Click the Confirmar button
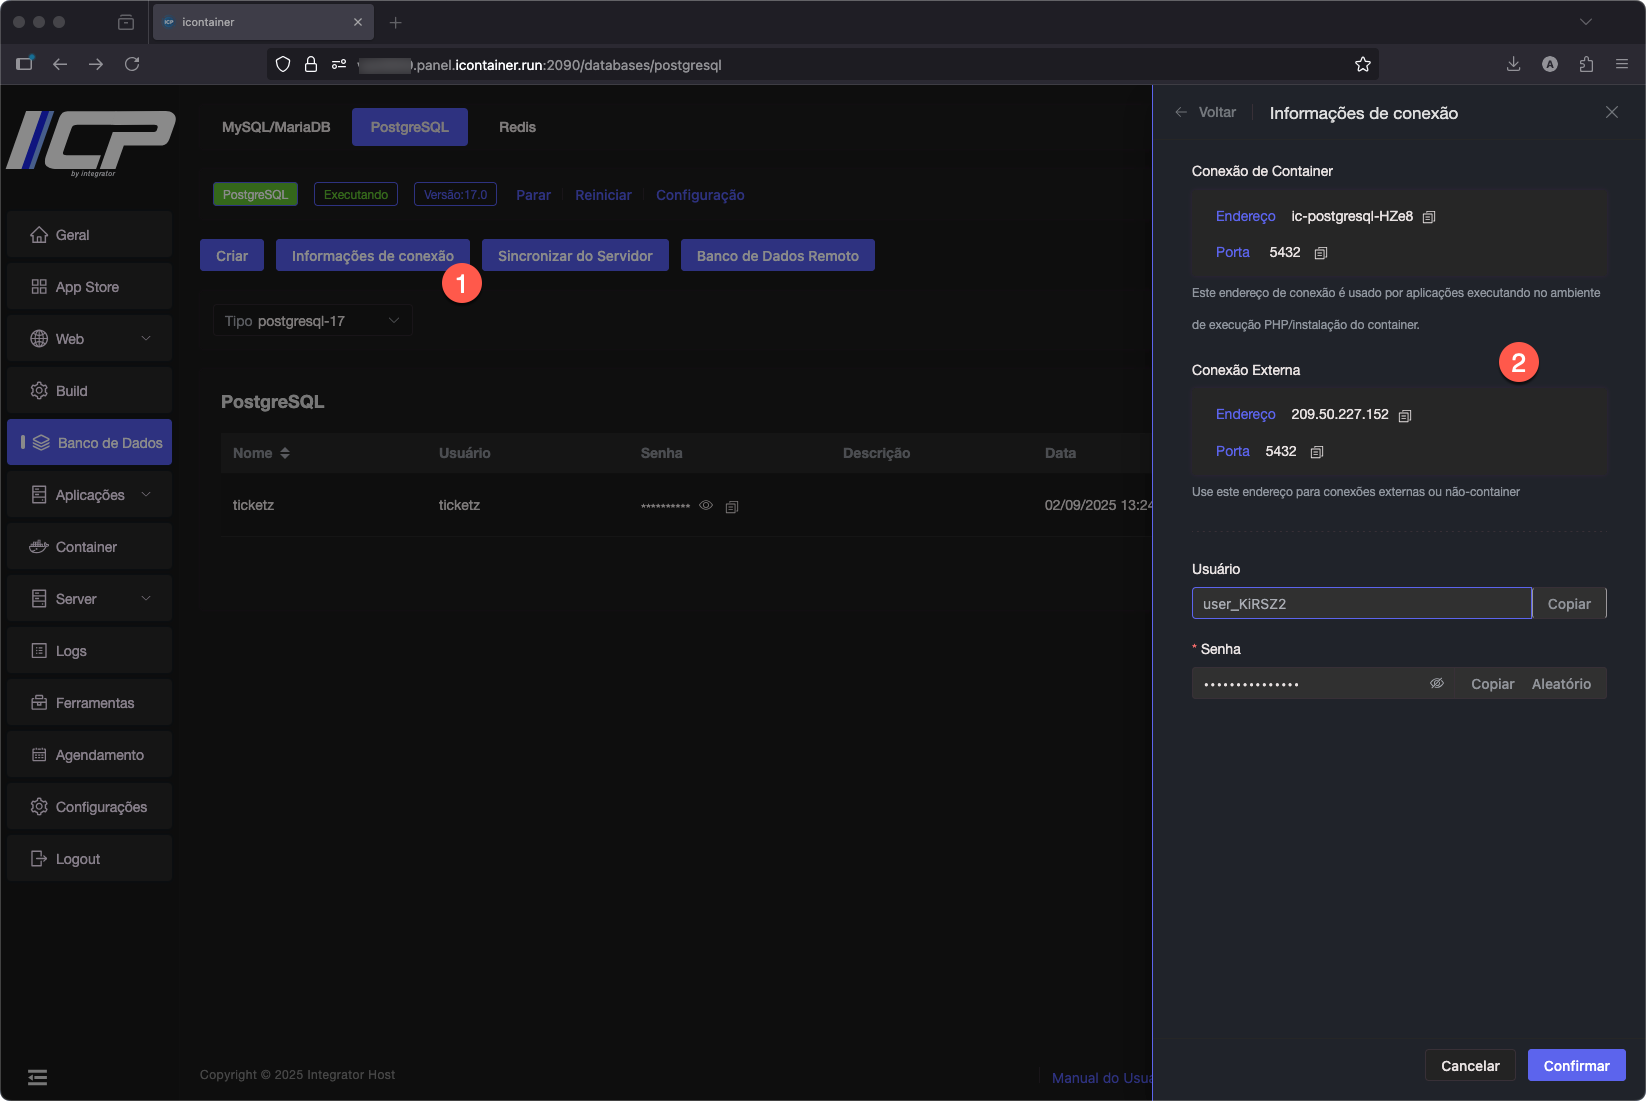 [x=1576, y=1066]
